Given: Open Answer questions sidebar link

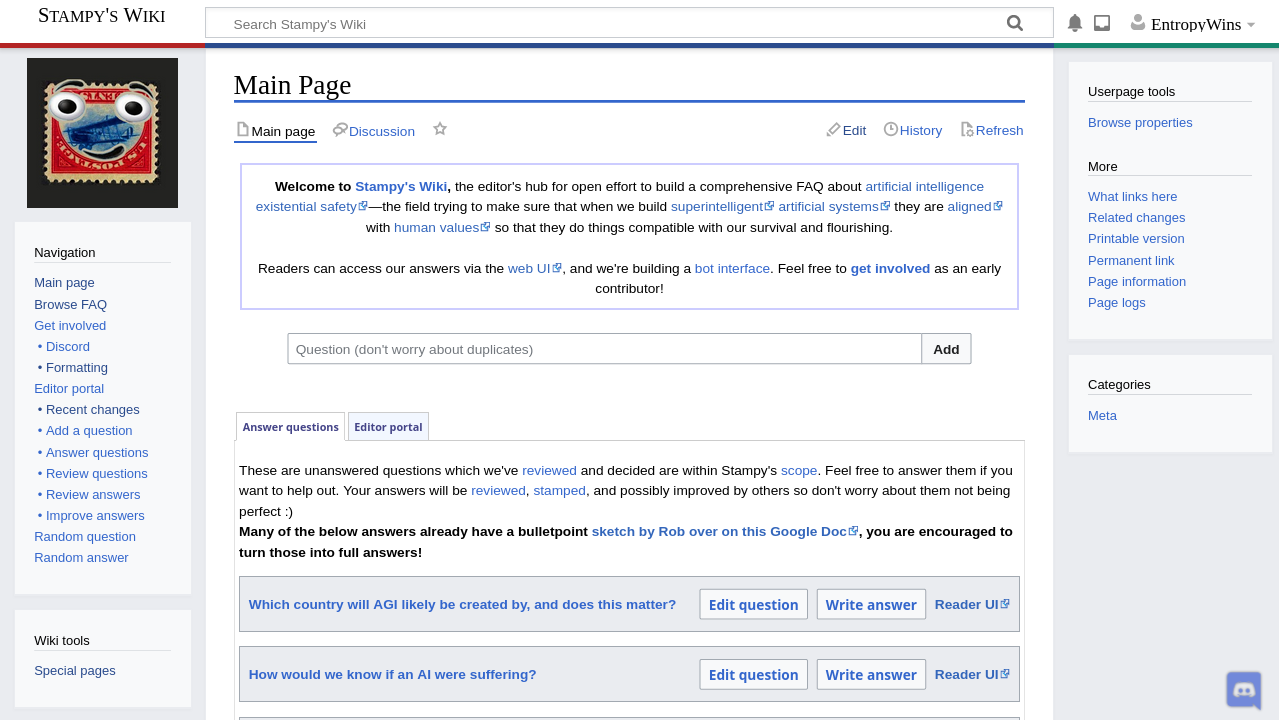Looking at the screenshot, I should coord(97,452).
